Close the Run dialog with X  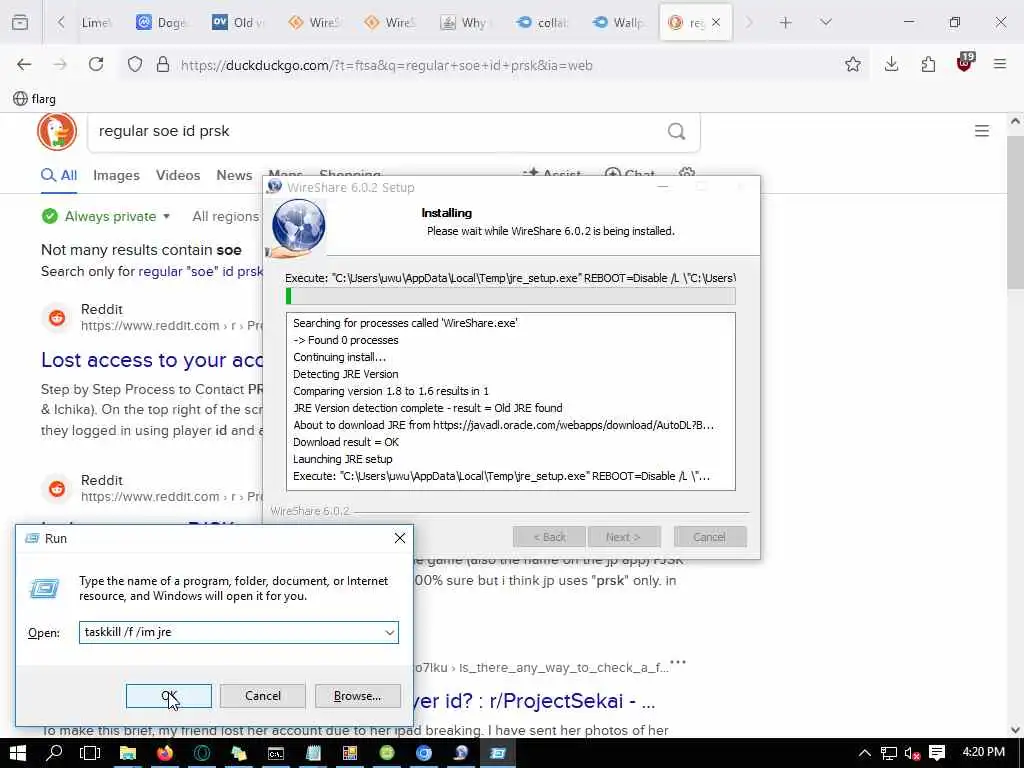tap(400, 538)
